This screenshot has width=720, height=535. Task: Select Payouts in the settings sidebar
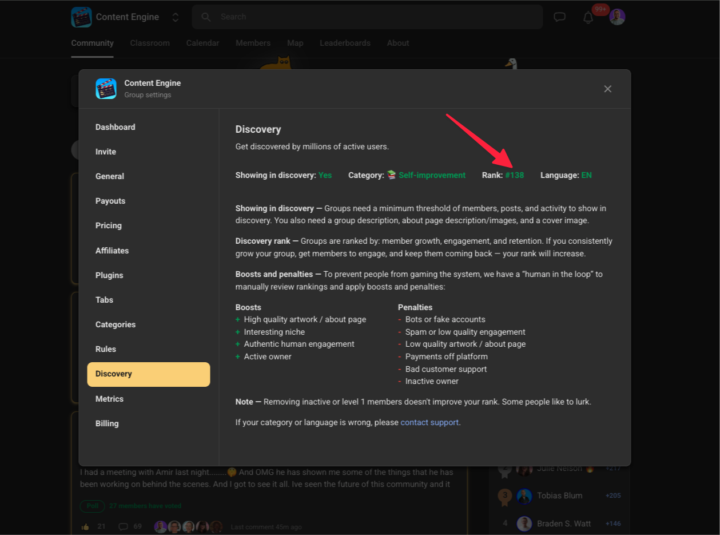tap(110, 201)
